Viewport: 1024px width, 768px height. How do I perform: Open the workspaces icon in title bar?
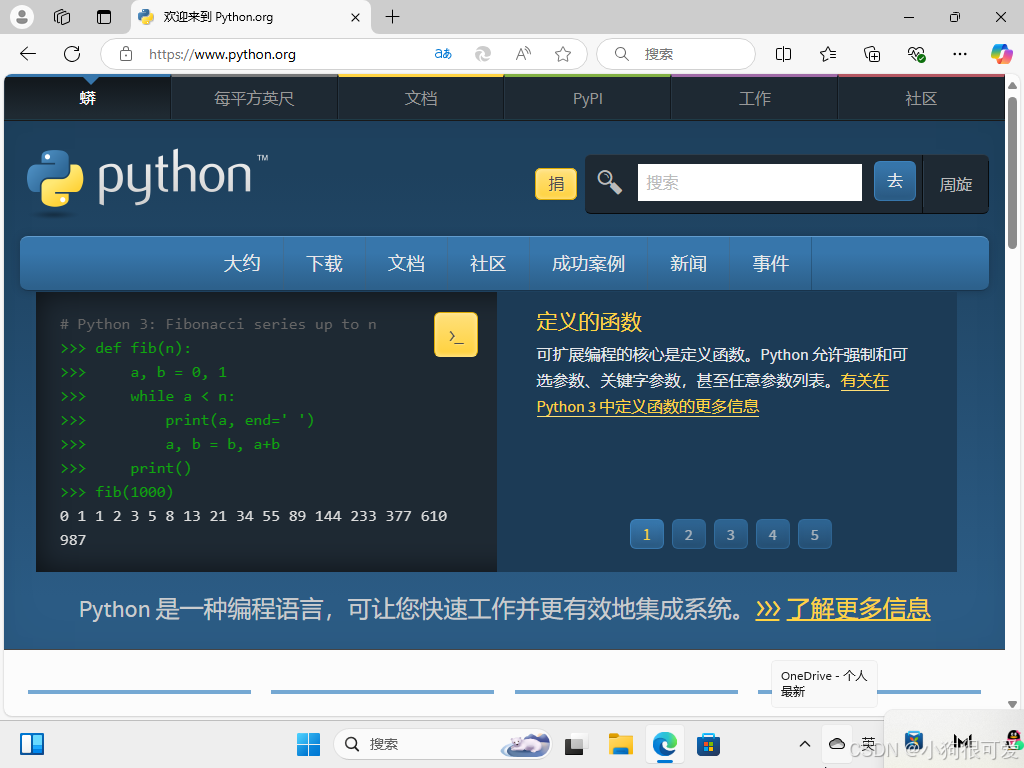62,17
